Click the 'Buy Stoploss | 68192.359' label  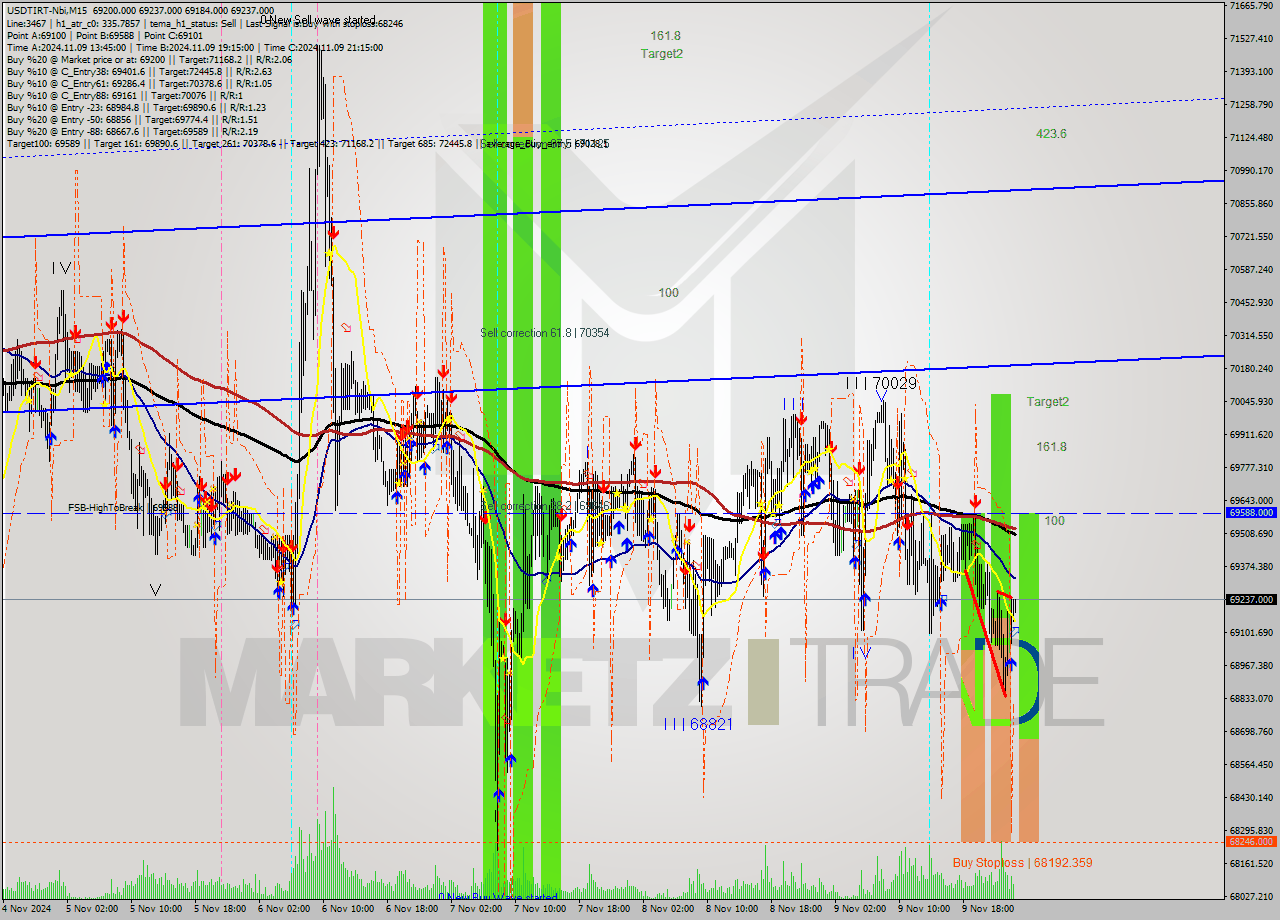tap(1022, 862)
